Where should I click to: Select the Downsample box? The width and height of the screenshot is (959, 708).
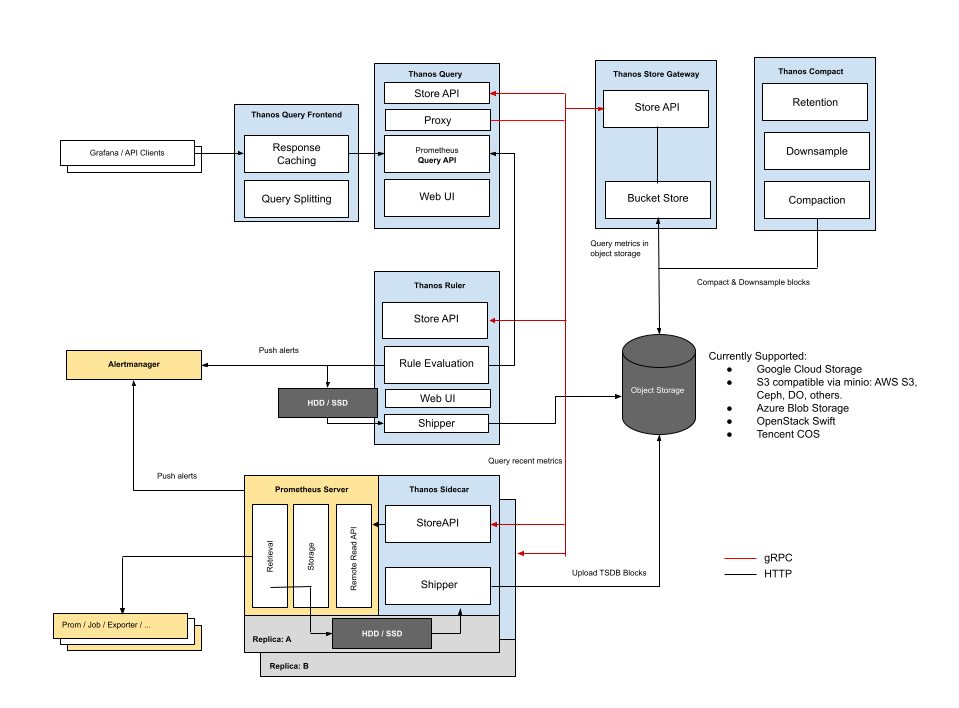816,151
